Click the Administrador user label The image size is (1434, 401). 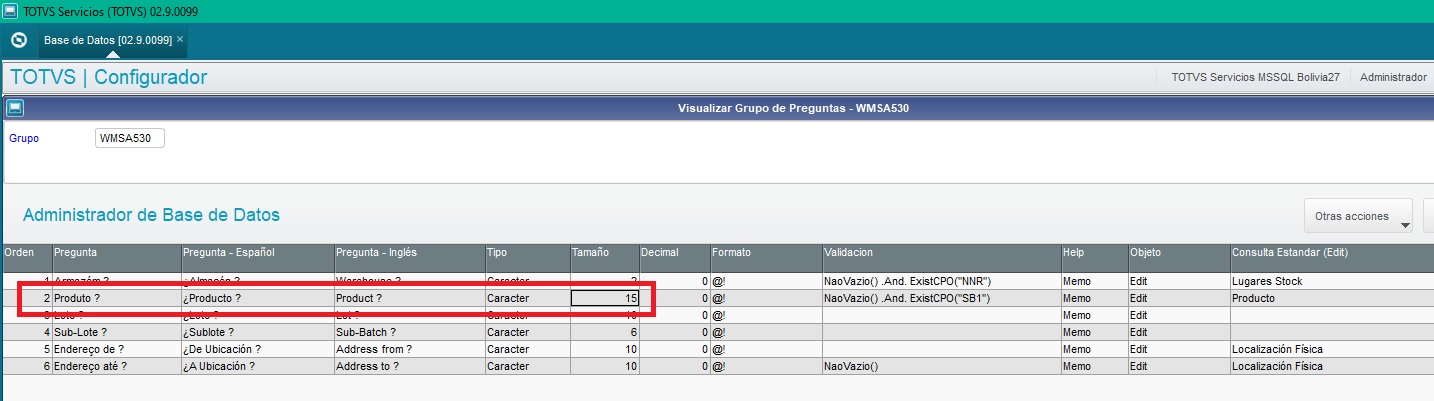click(x=1394, y=77)
